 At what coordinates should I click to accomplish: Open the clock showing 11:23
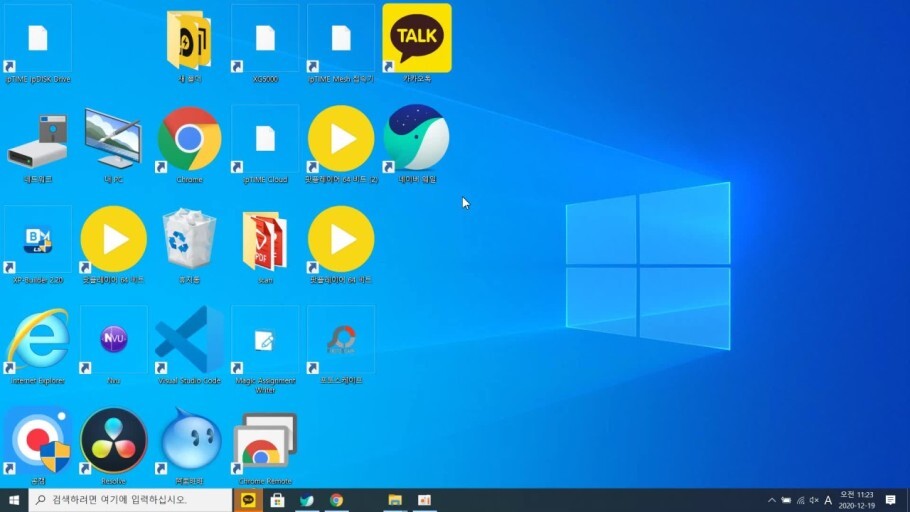click(857, 500)
